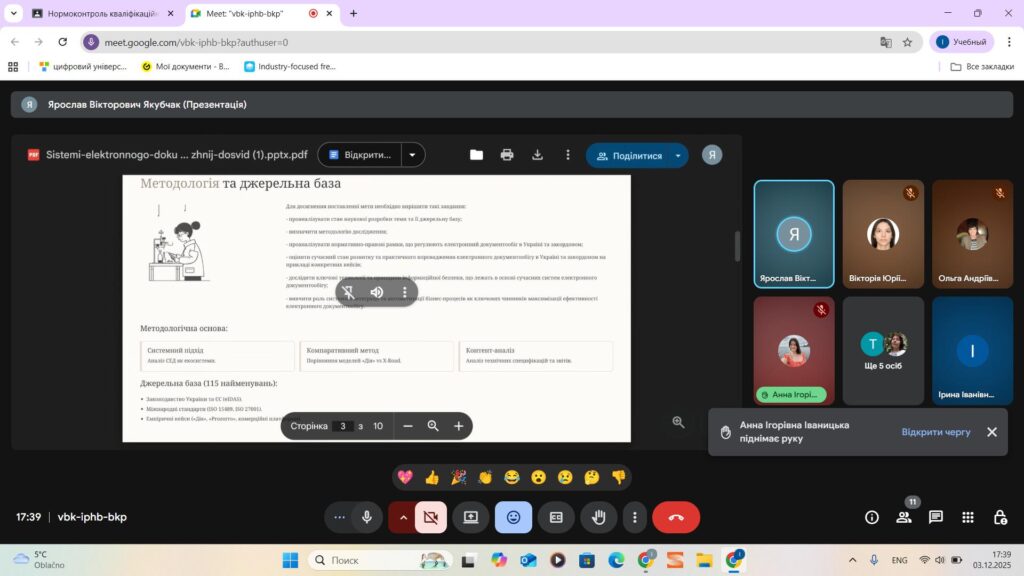Screen dimensions: 1024x576
Task: Toggle the microphone button
Action: click(x=367, y=517)
